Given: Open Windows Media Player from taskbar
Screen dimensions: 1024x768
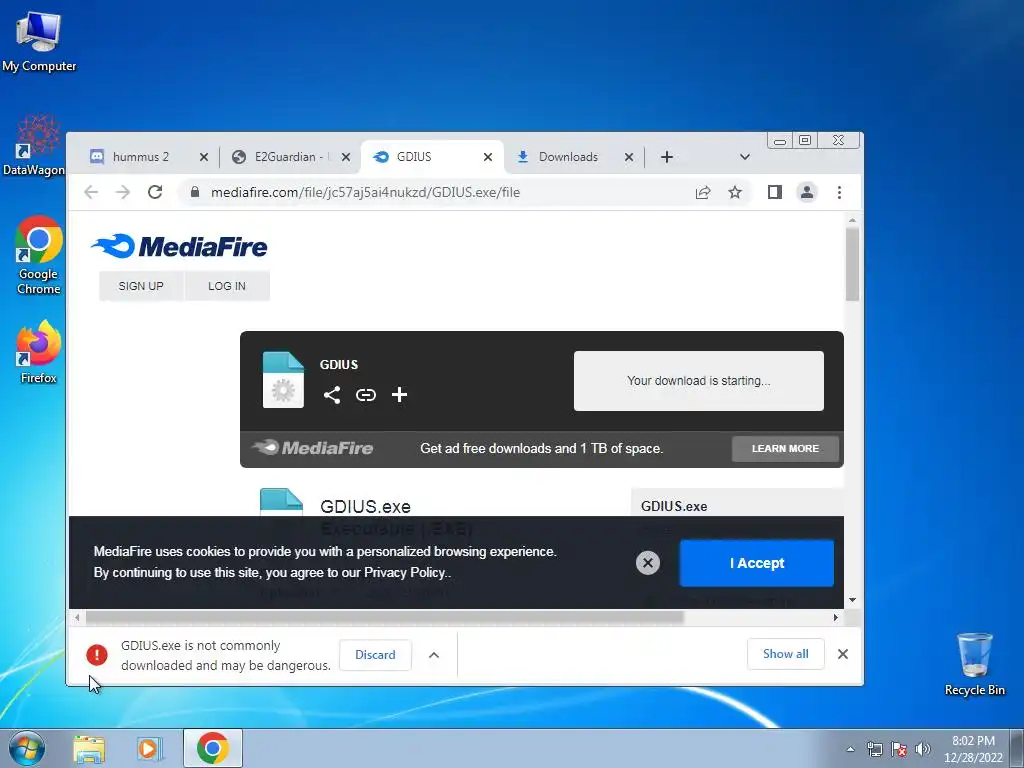Looking at the screenshot, I should (x=150, y=749).
